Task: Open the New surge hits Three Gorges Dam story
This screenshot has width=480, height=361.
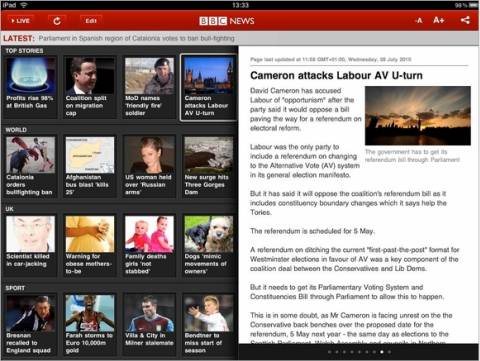Action: click(209, 166)
